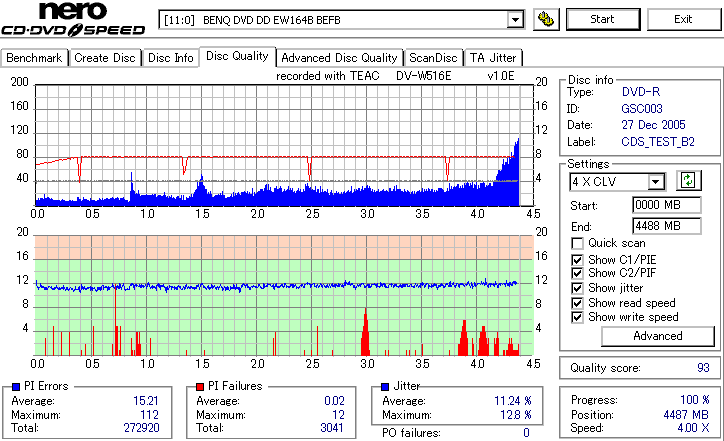Switch to the Benchmark tab
The height and width of the screenshot is (441, 724).
(34, 58)
